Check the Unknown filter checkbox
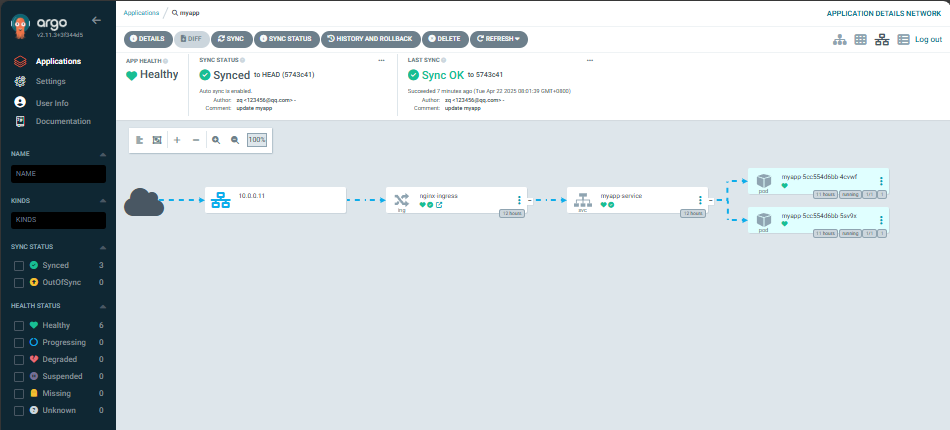The height and width of the screenshot is (430, 950). click(19, 410)
